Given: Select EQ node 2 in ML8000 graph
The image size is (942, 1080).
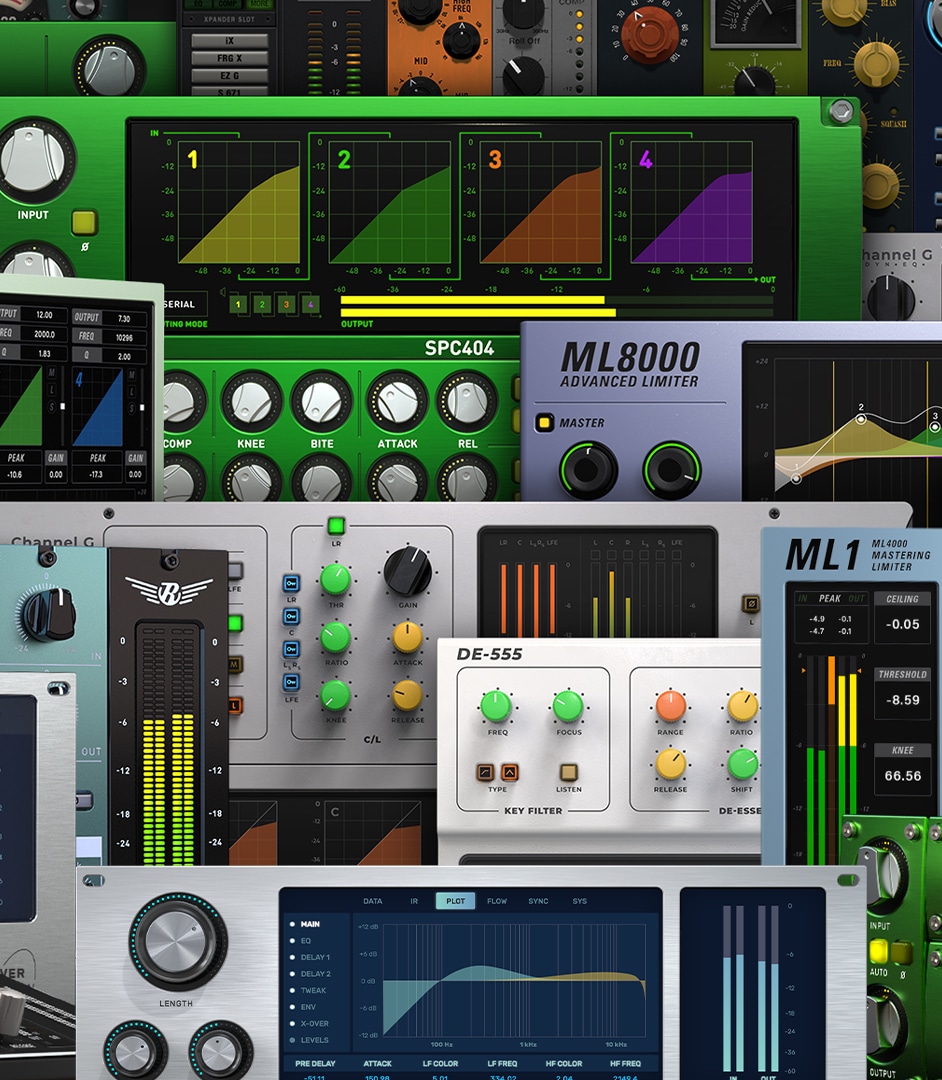Looking at the screenshot, I should coord(861,418).
